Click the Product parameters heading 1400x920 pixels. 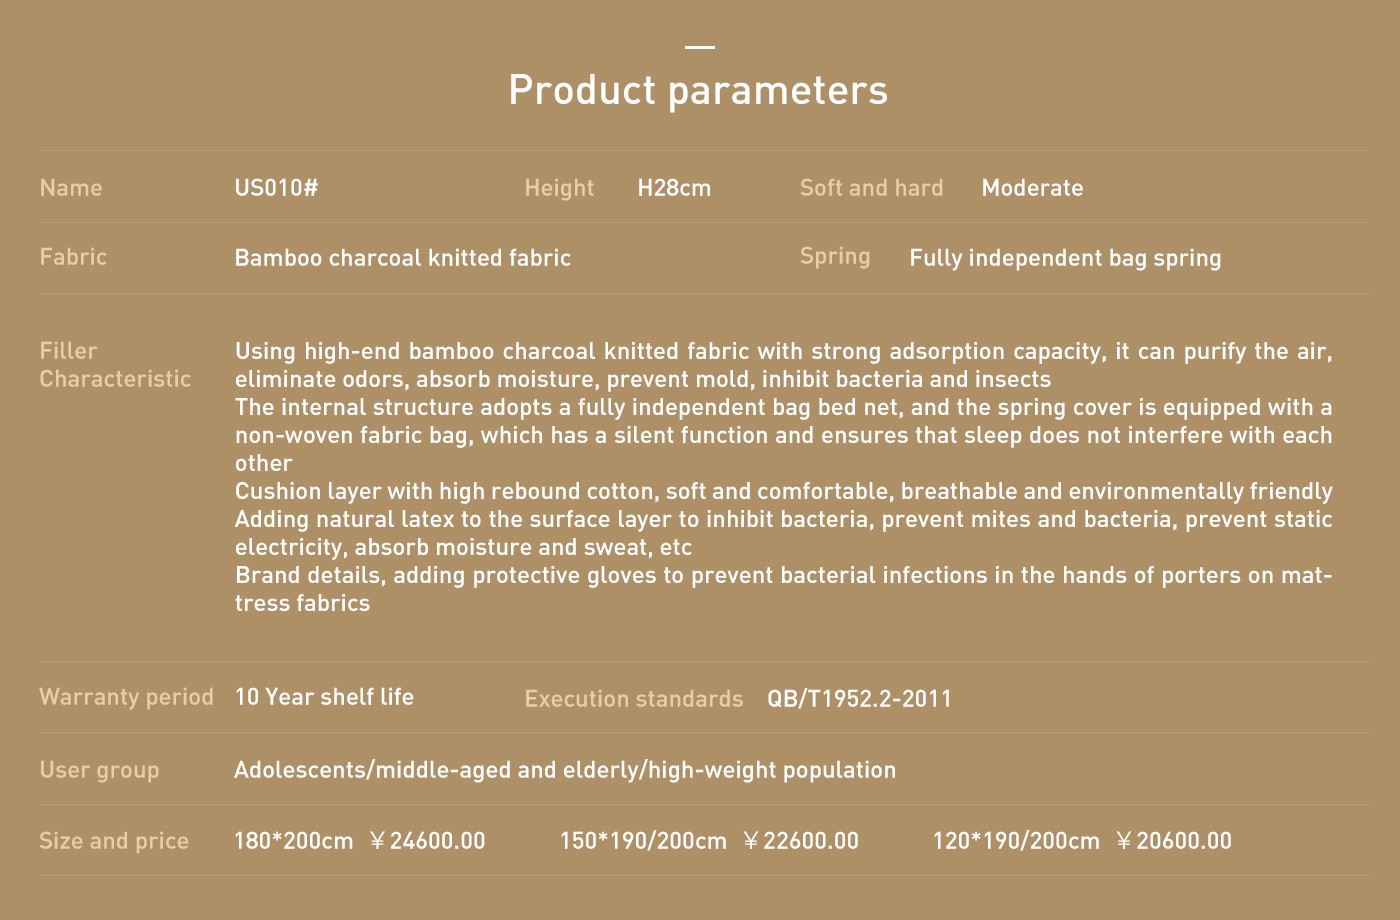point(698,90)
